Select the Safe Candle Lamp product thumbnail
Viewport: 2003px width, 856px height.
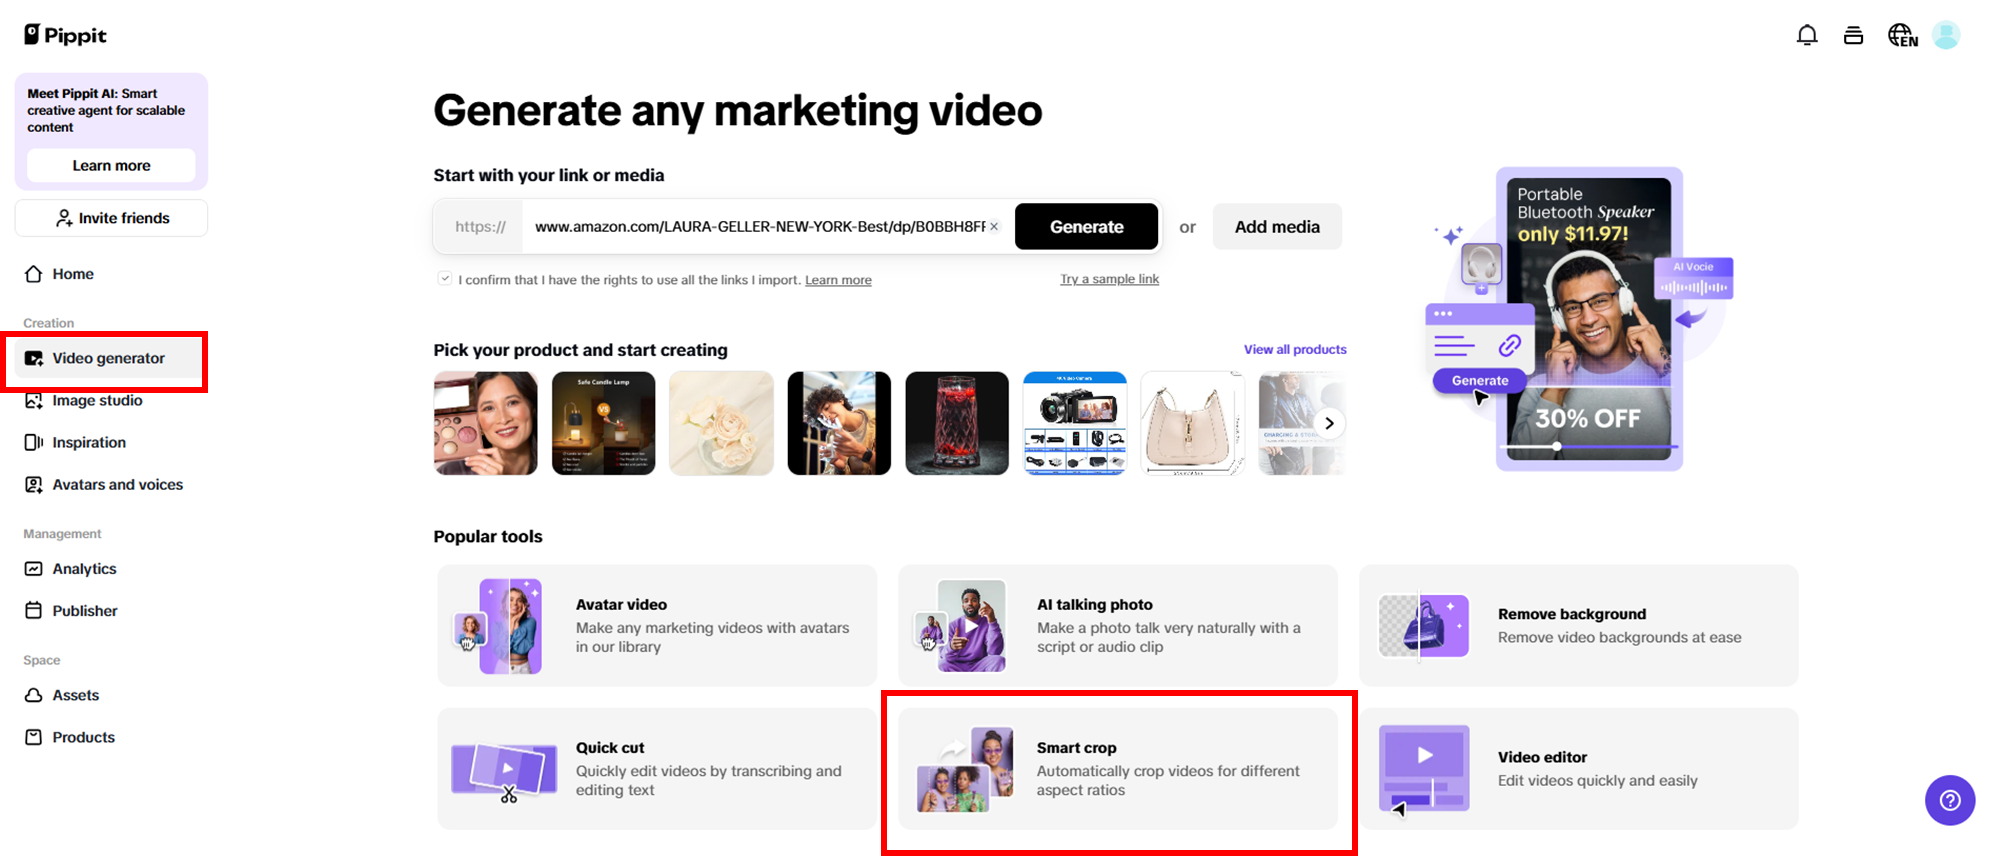coord(604,423)
